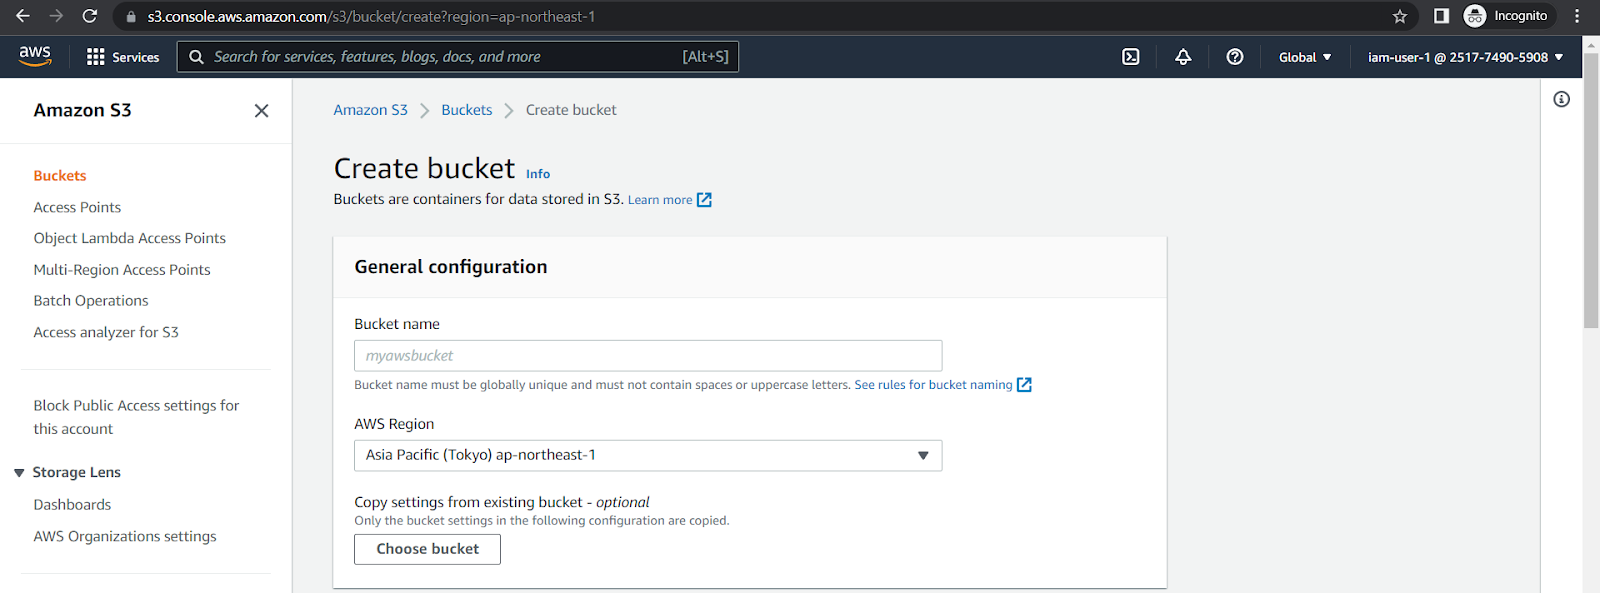Open the AWS Region select box
This screenshot has height=593, width=1600.
648,455
